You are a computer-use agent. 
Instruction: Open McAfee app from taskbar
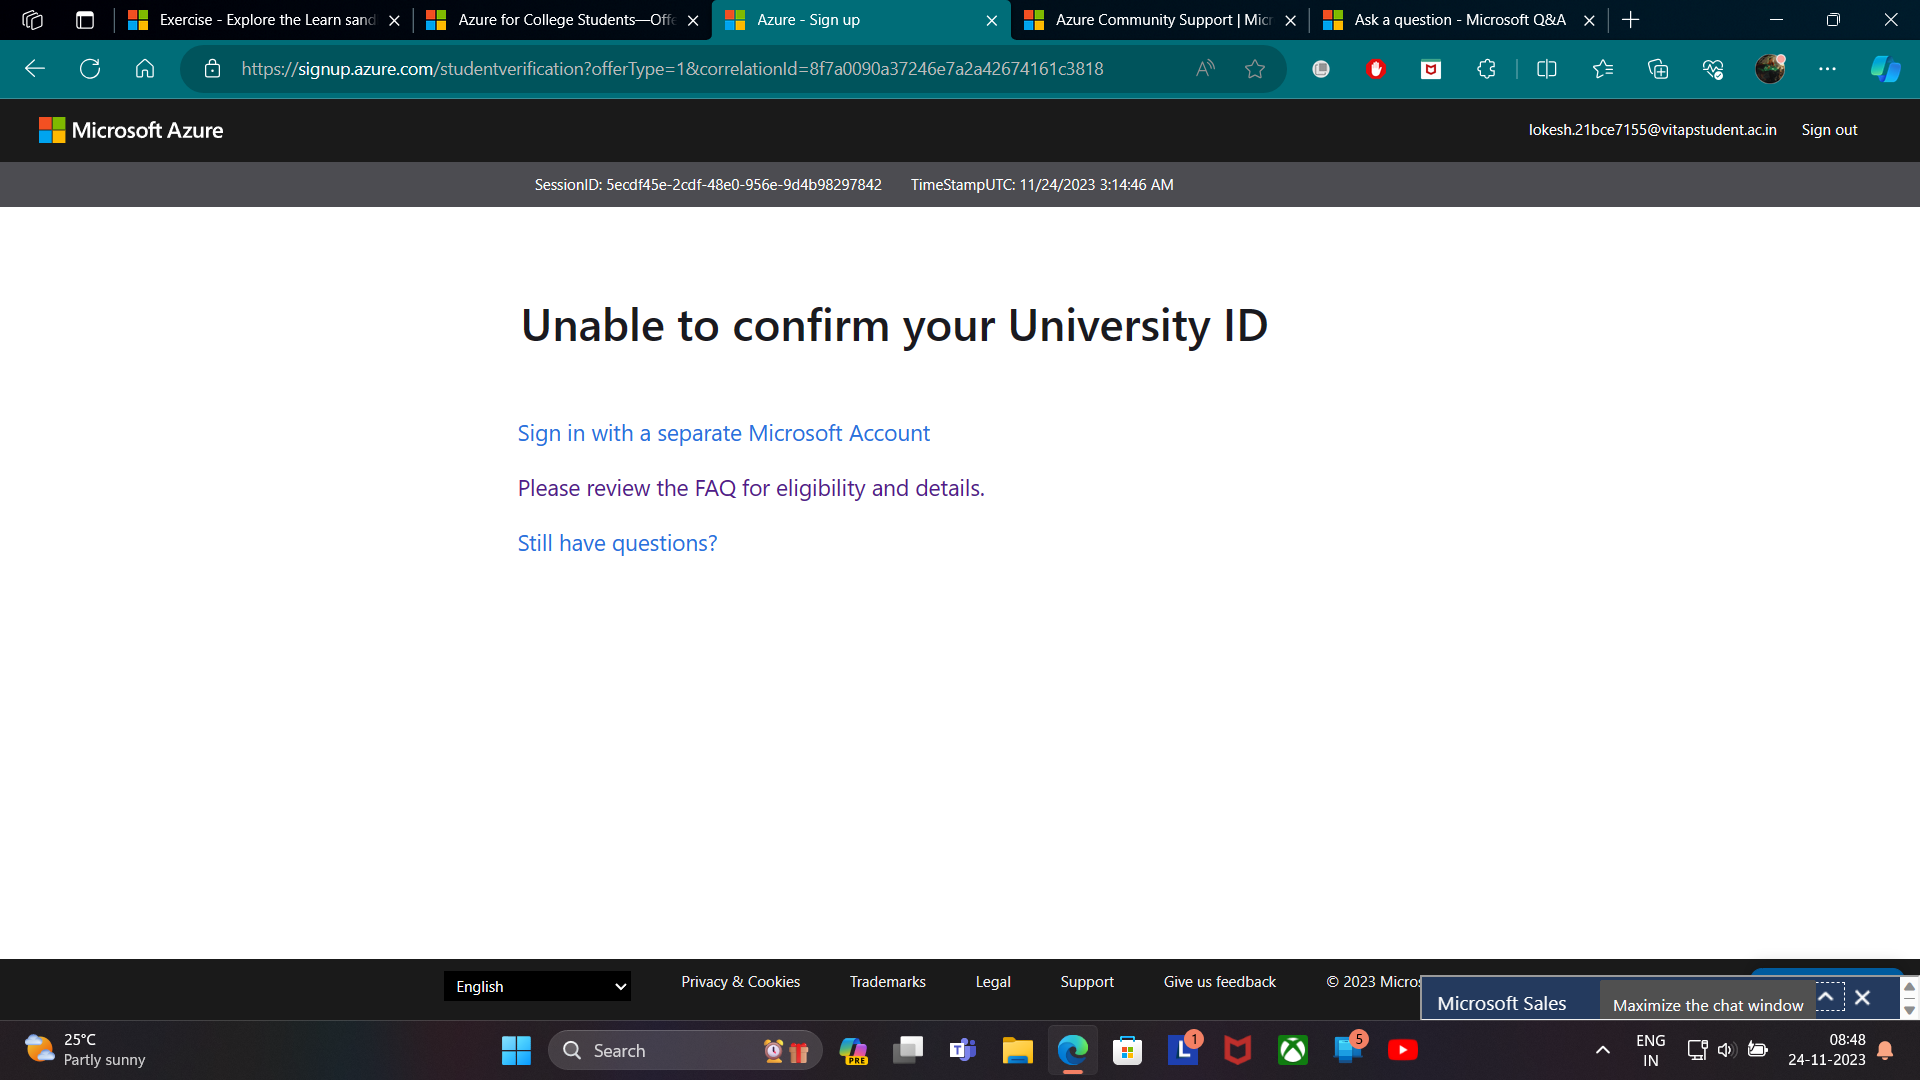pos(1238,1050)
